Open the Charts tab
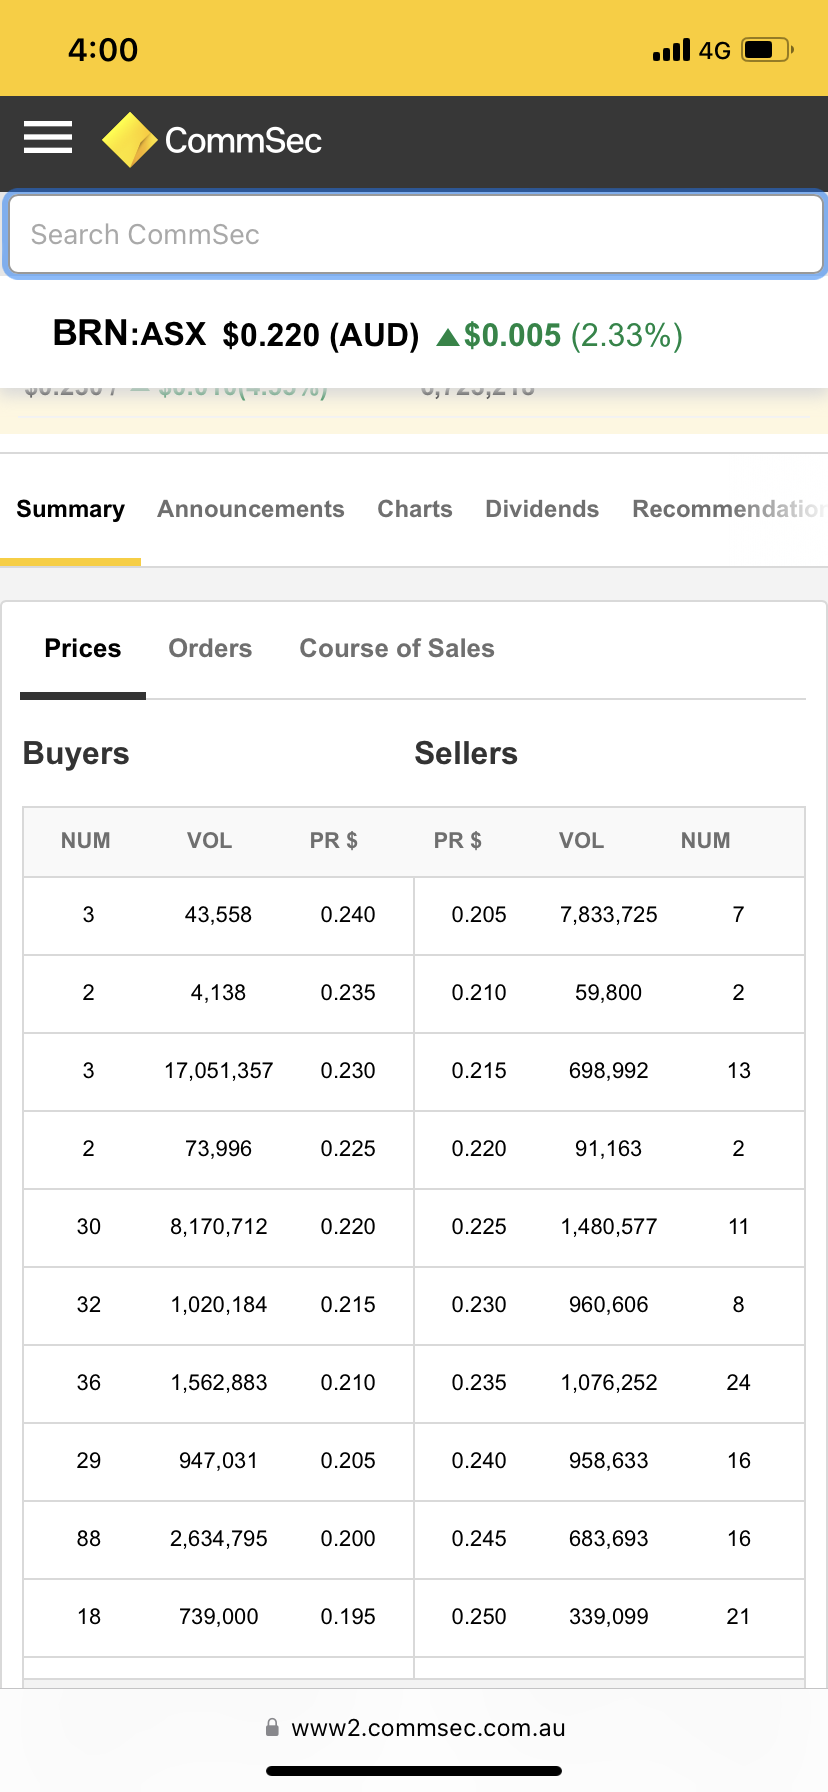Screen dimensions: 828x1792 point(414,509)
